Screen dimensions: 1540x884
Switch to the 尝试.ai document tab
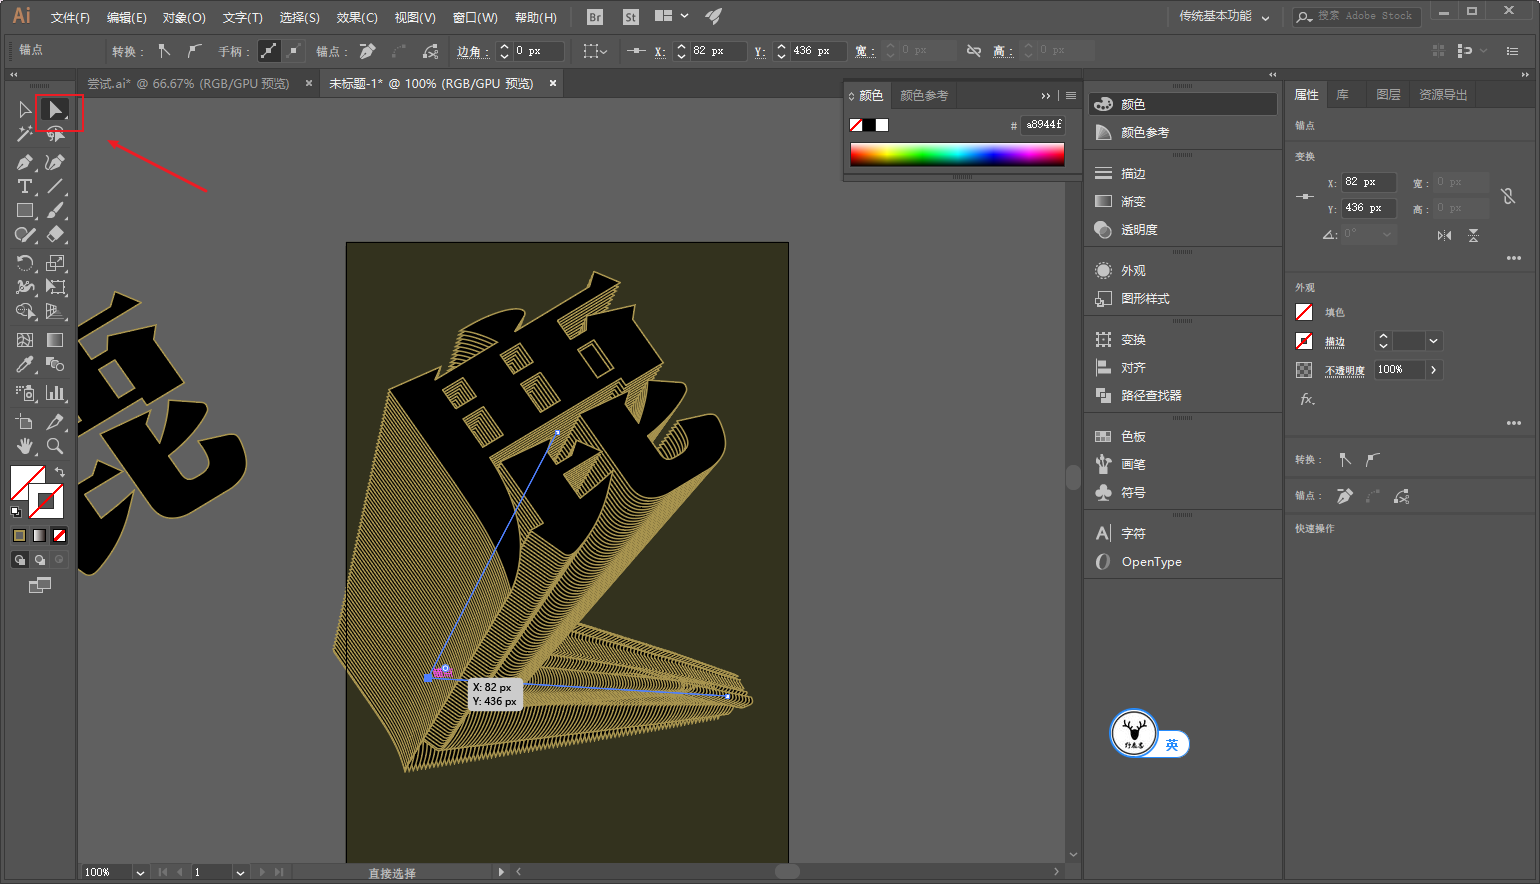click(188, 84)
